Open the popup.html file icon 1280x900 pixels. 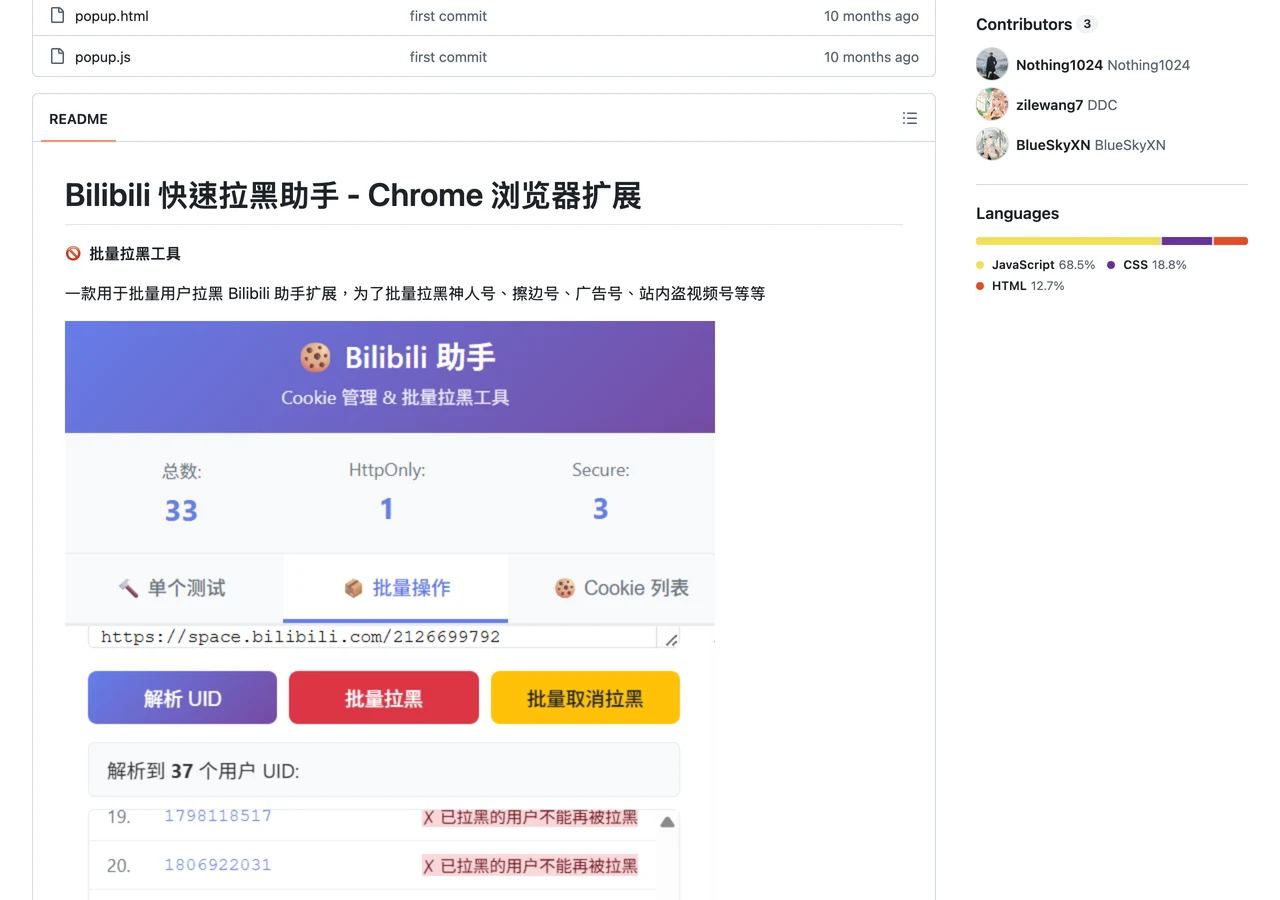click(57, 16)
